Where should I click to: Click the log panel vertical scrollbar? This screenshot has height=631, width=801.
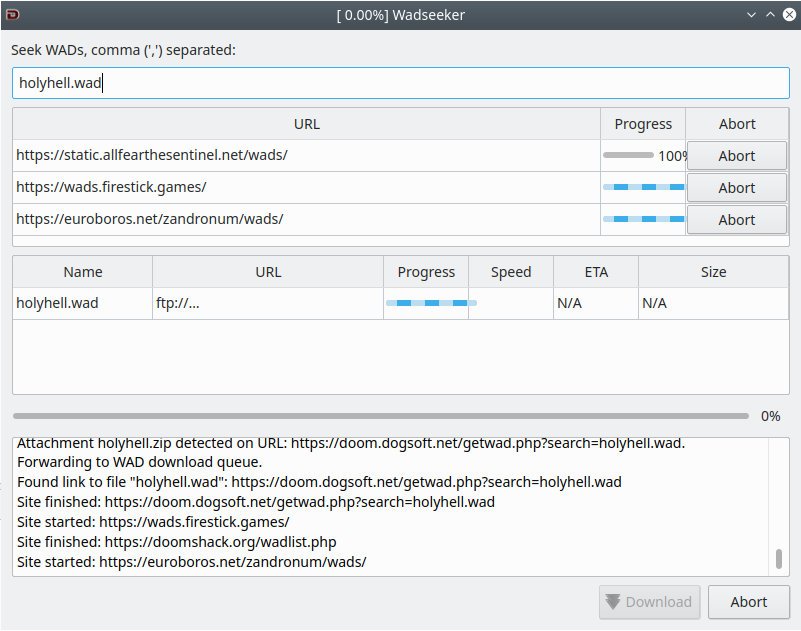779,558
